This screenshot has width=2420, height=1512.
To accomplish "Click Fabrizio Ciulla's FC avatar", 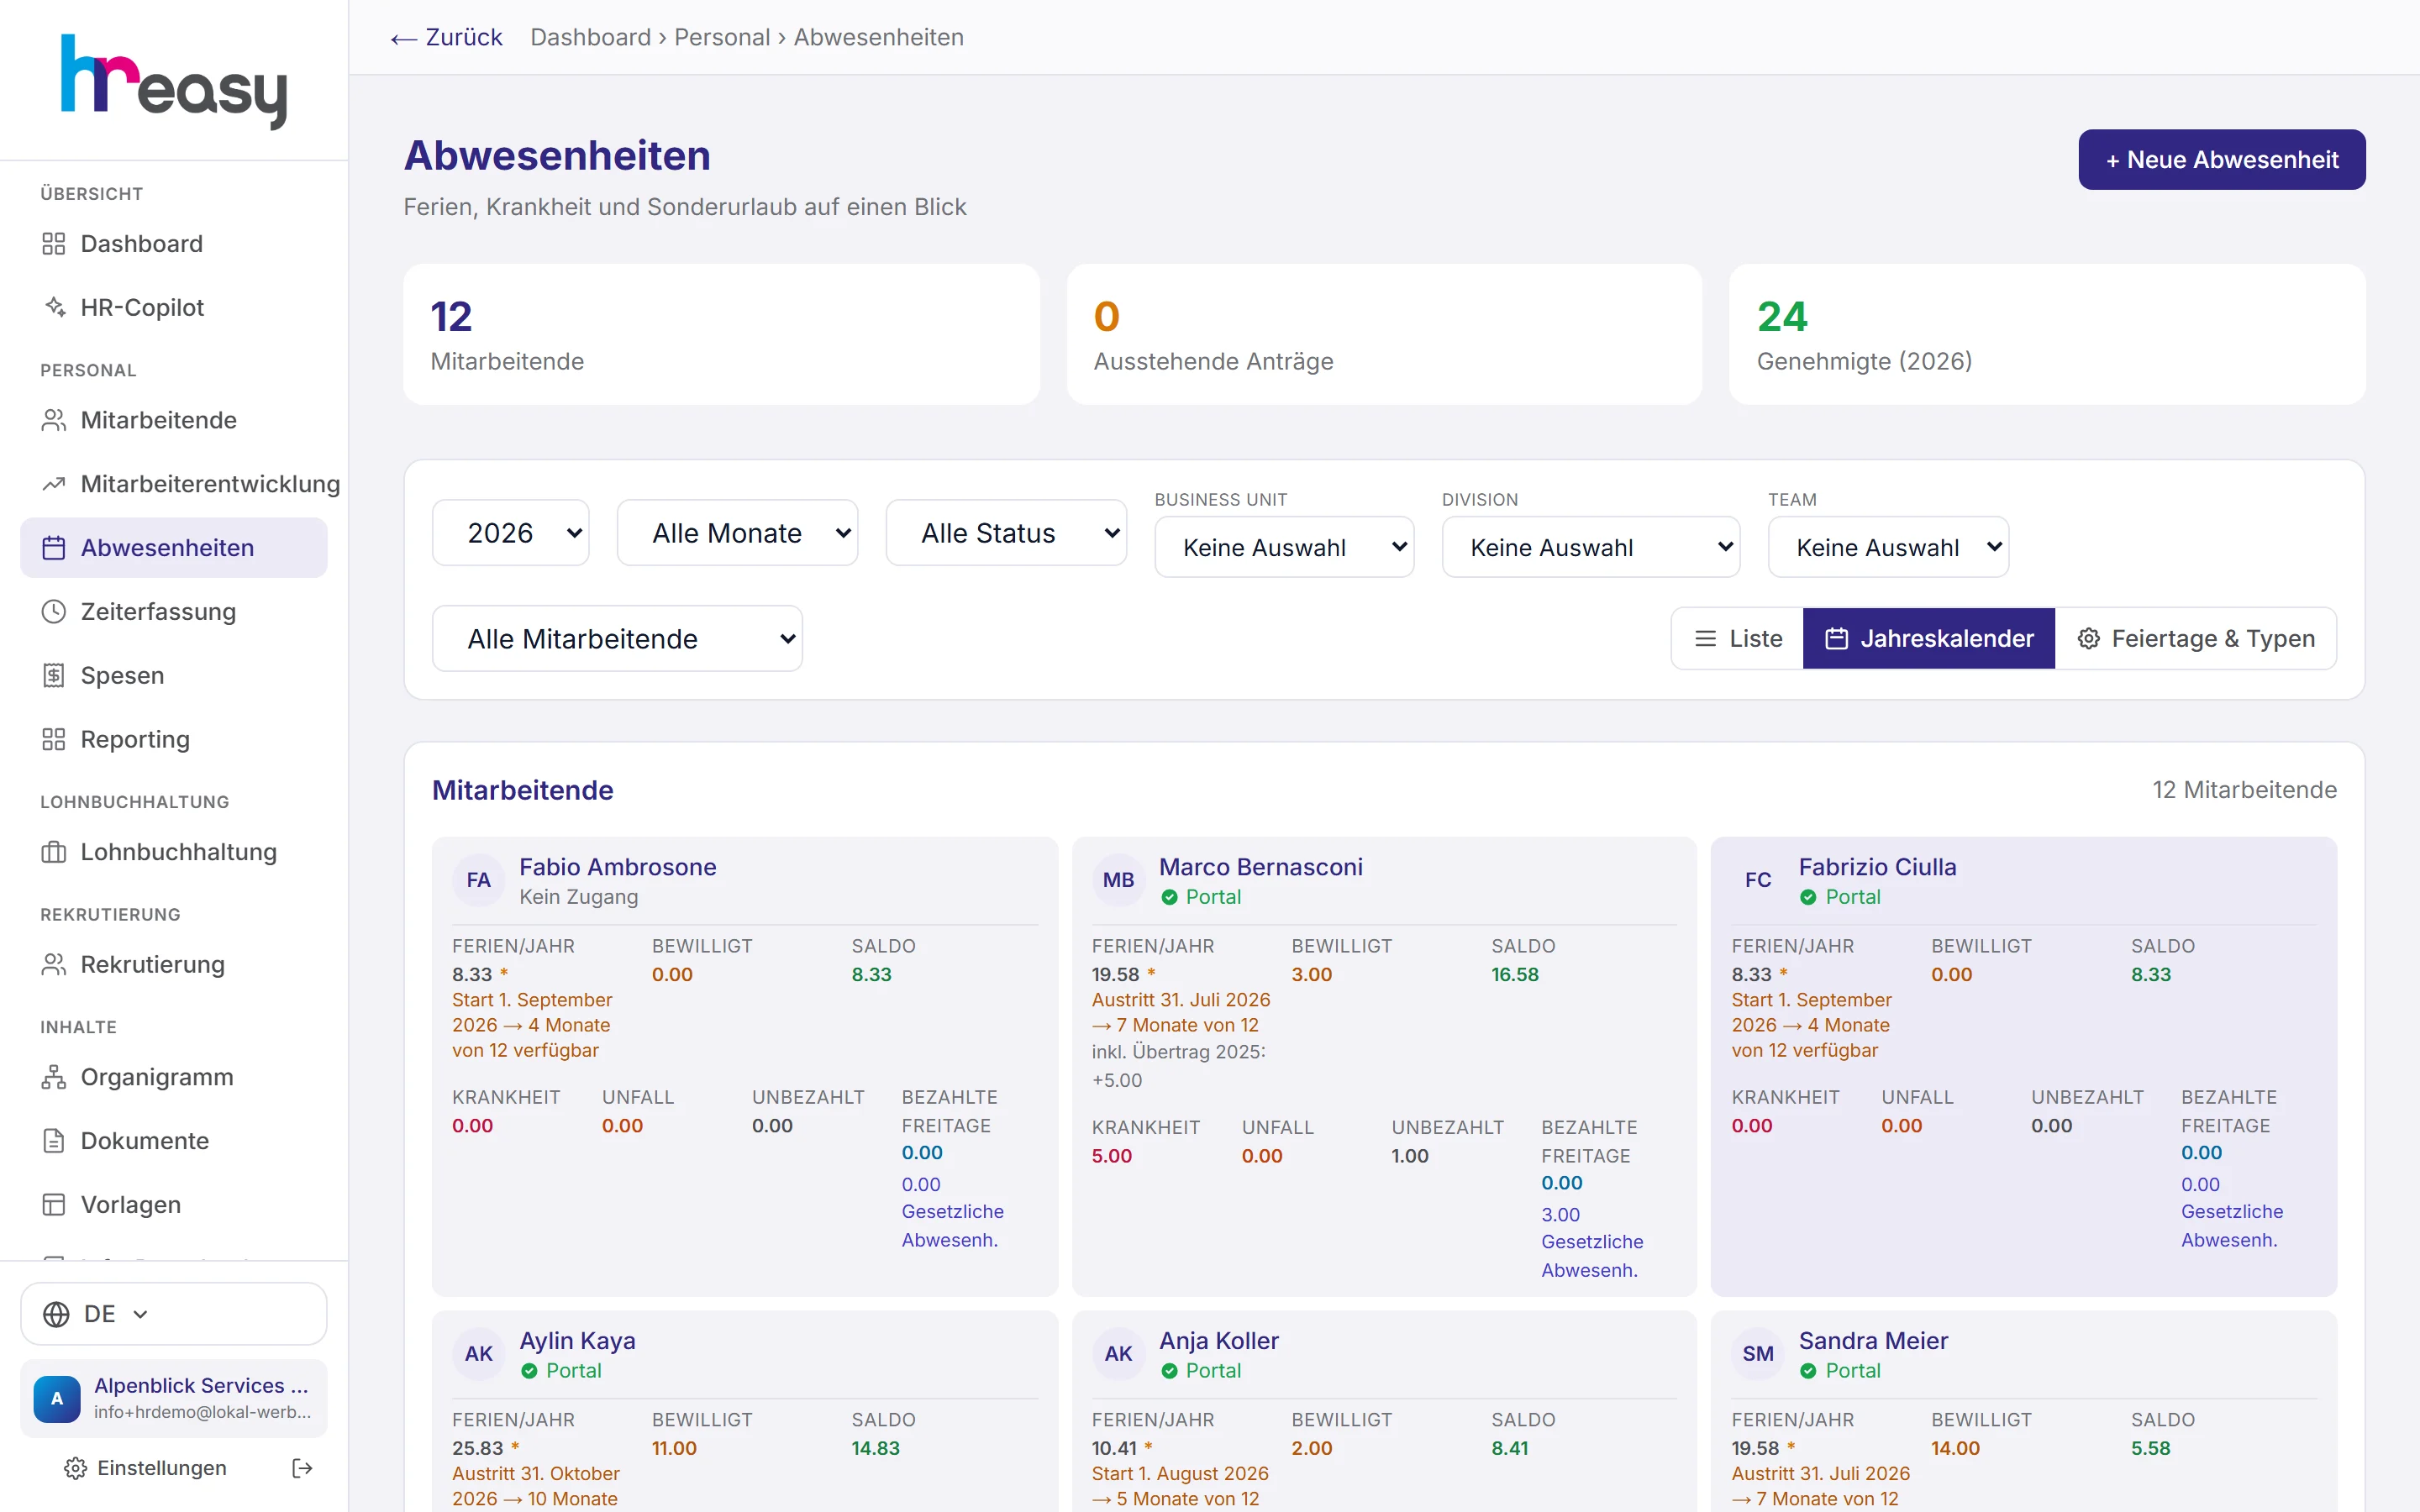I will click(1758, 880).
